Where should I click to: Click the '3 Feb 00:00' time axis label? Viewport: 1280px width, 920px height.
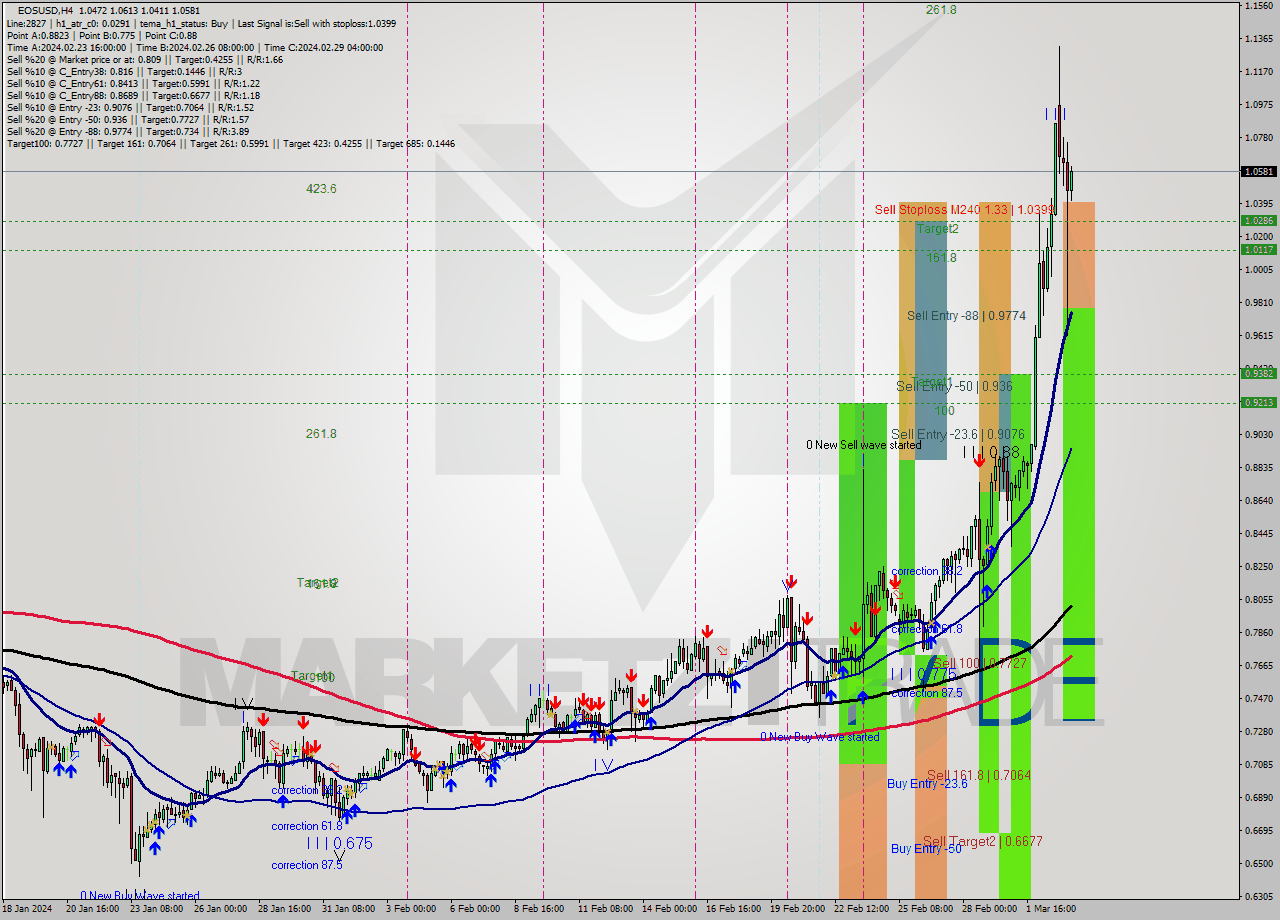(409, 909)
